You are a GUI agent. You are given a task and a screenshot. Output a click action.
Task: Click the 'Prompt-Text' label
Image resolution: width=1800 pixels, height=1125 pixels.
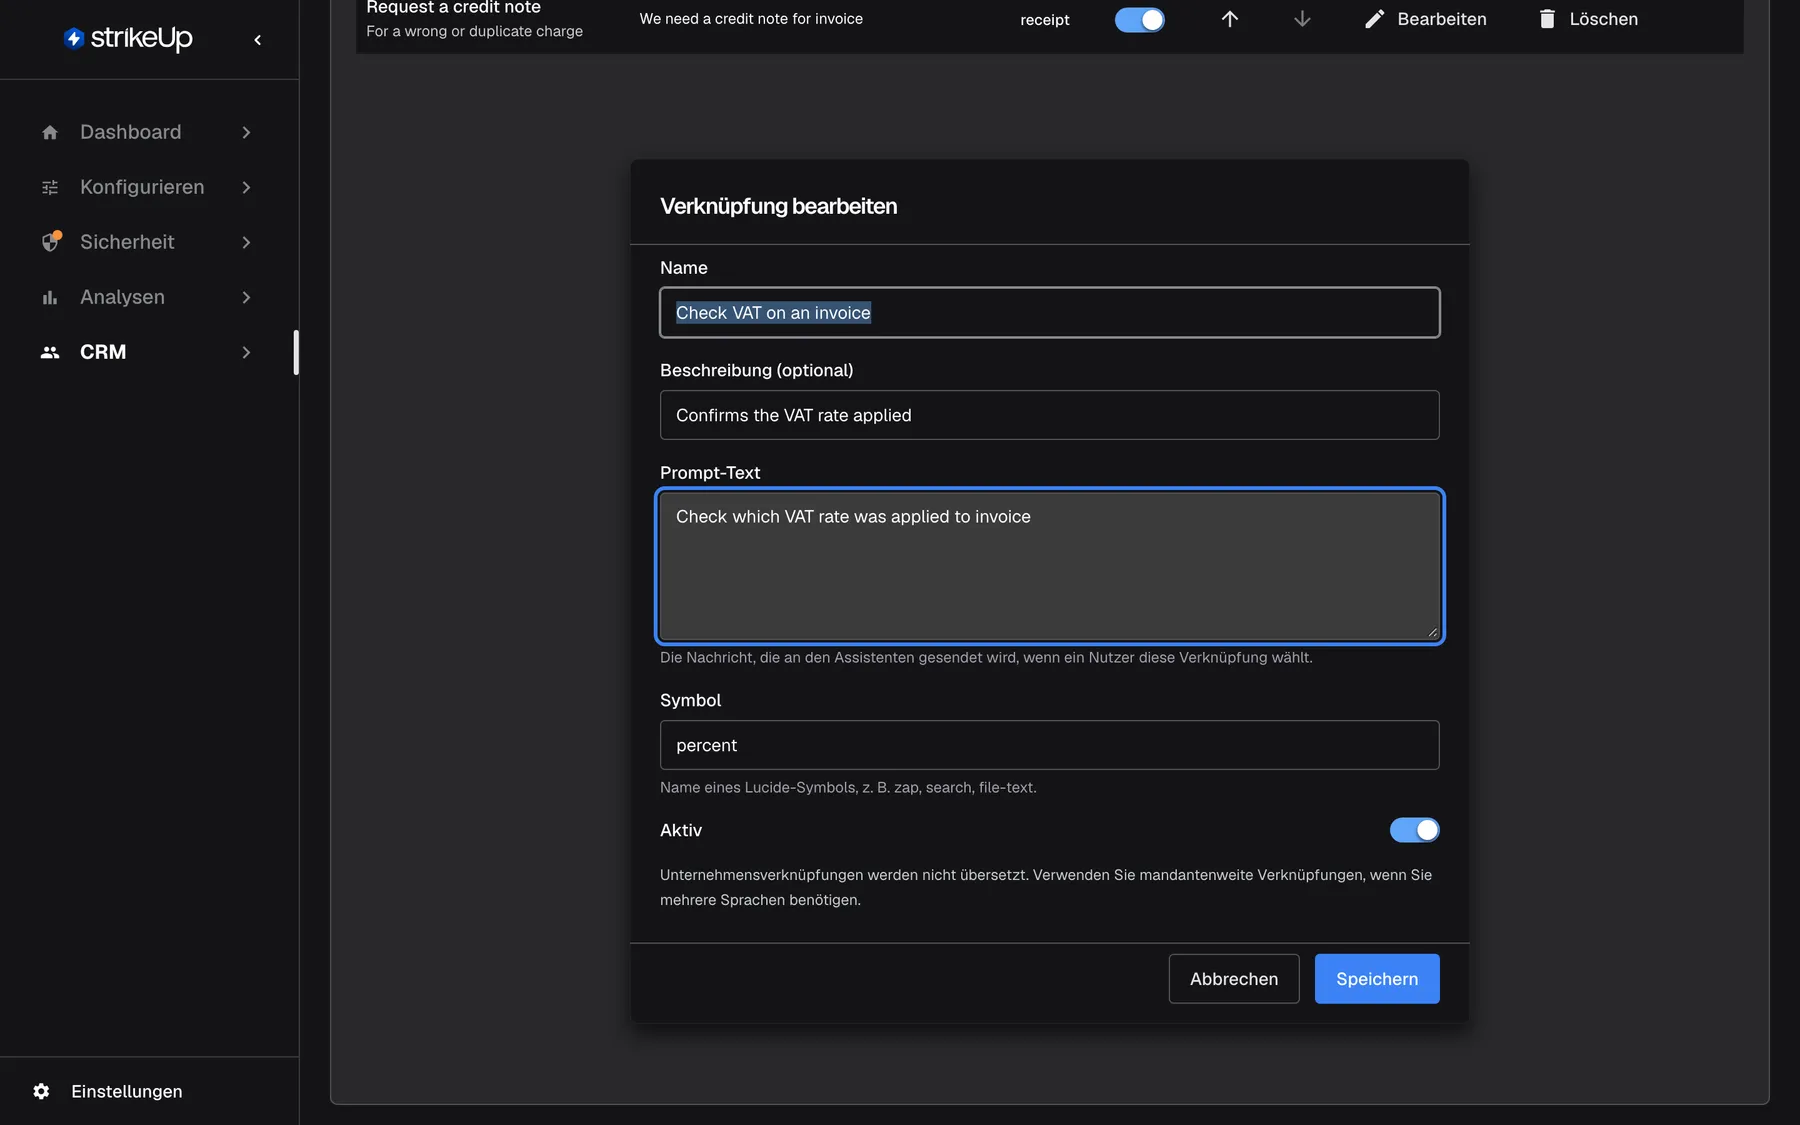710,473
